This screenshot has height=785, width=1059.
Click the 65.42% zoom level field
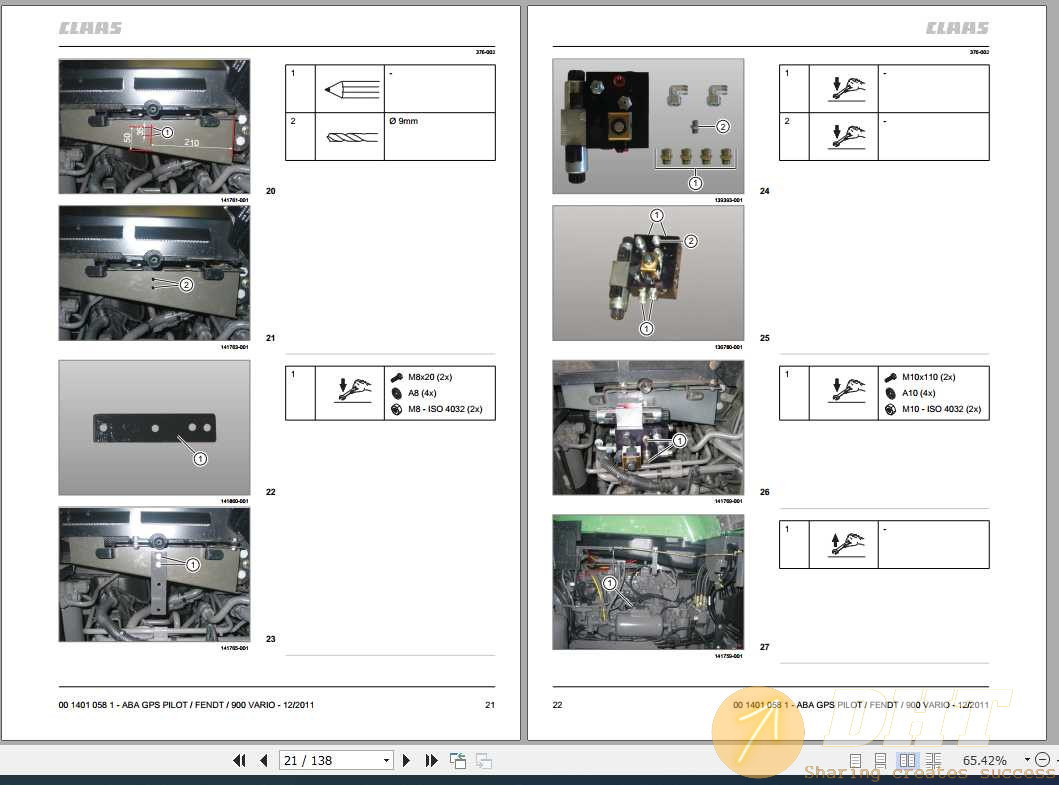(x=985, y=761)
